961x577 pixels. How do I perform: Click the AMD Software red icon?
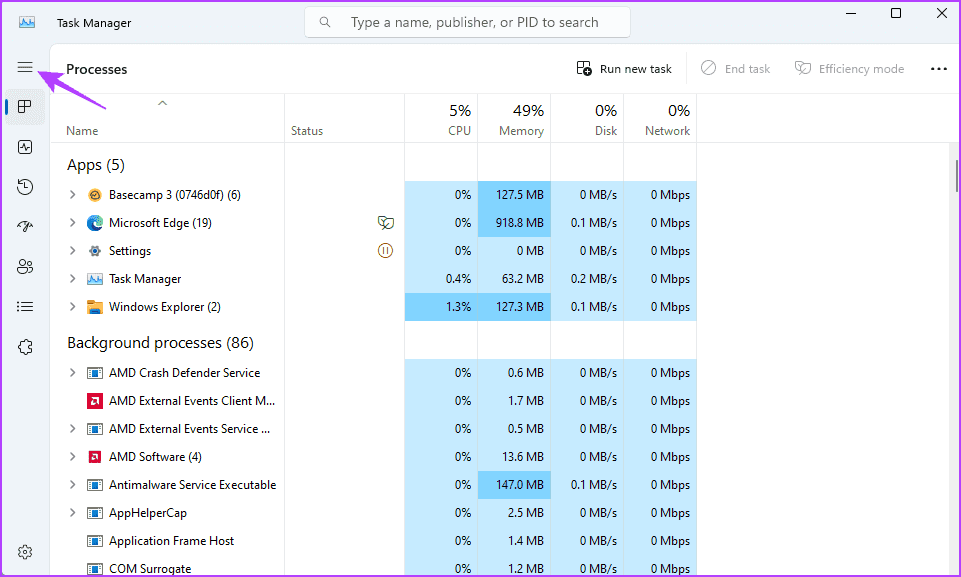(x=94, y=457)
